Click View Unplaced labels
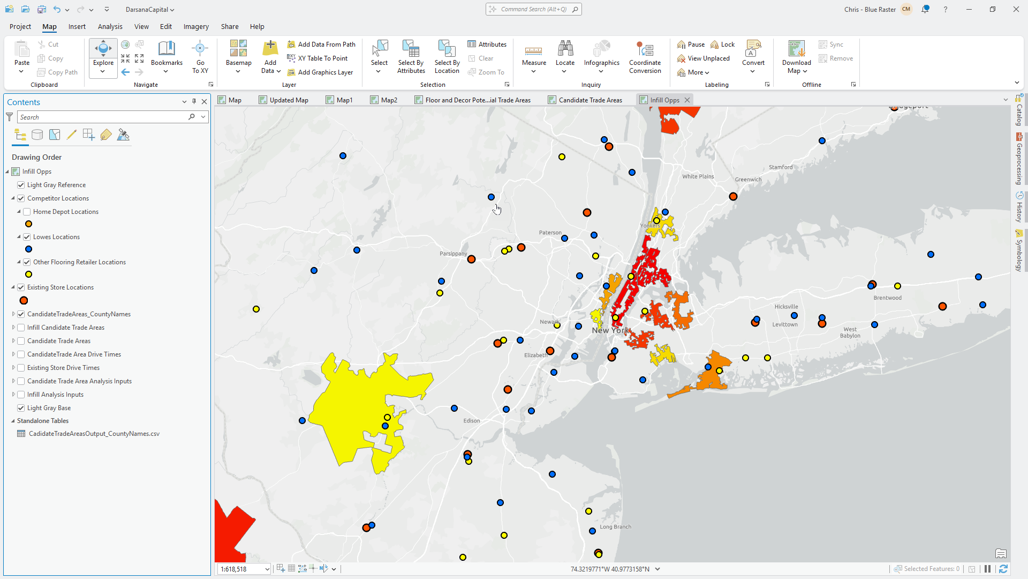Screen dimensions: 1028x579 coord(703,58)
